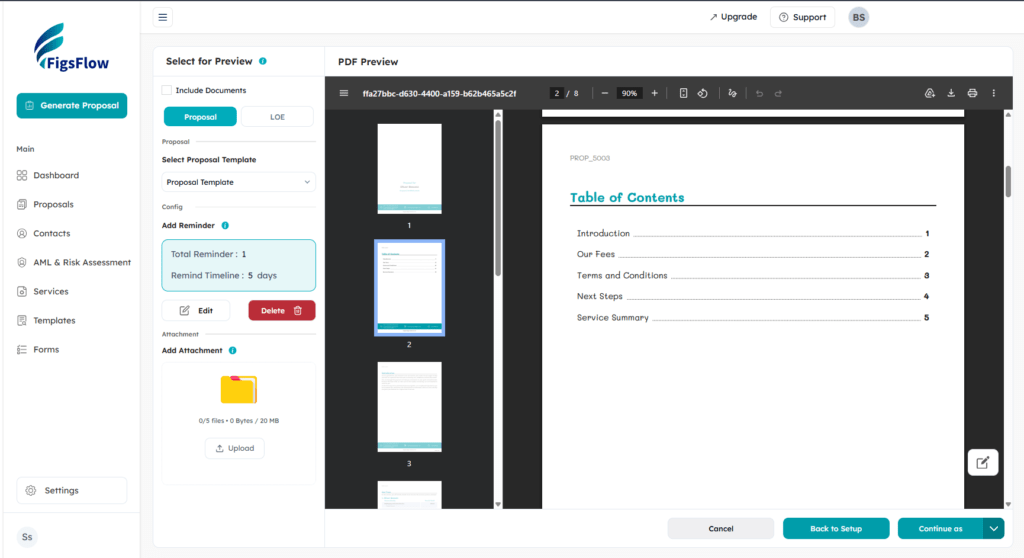
Task: Toggle PDF viewer sidebar thumbnails menu
Action: [344, 93]
